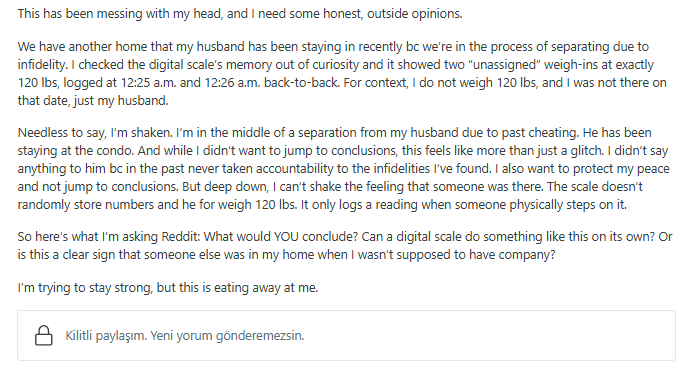Screen dimensions: 676x369
Task: Click the capitalized word 'YOU' in the question
Action: click(285, 237)
